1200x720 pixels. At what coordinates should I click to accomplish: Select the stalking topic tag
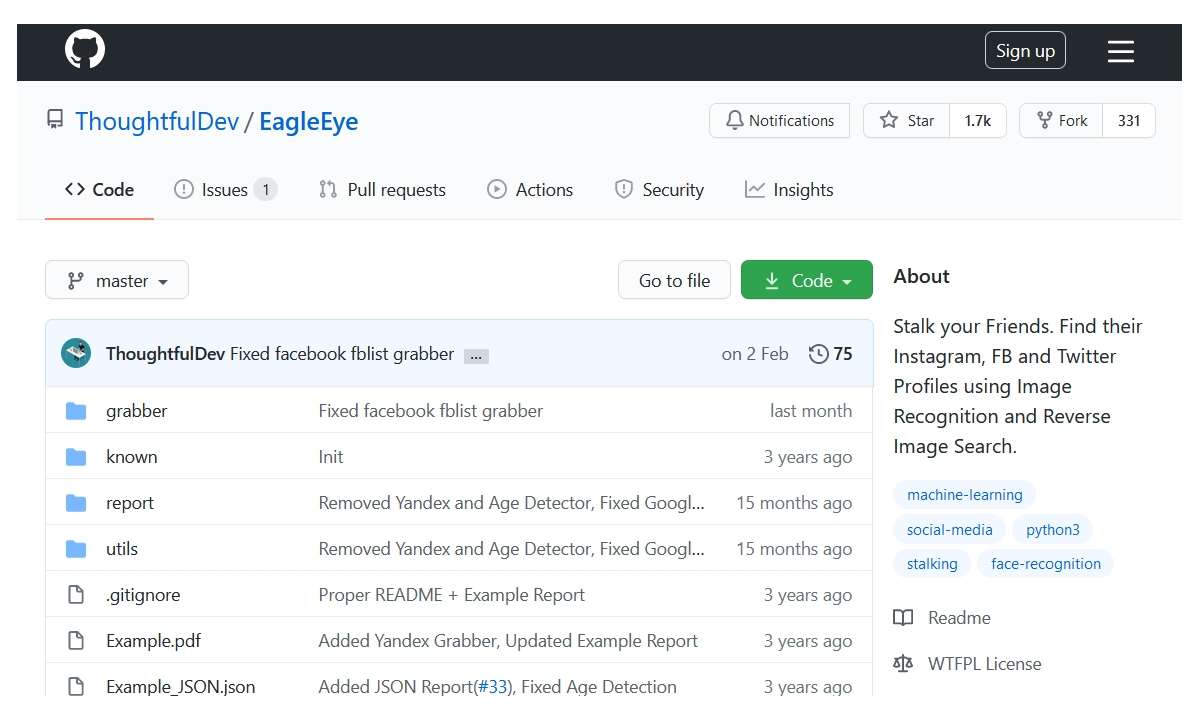click(x=932, y=564)
